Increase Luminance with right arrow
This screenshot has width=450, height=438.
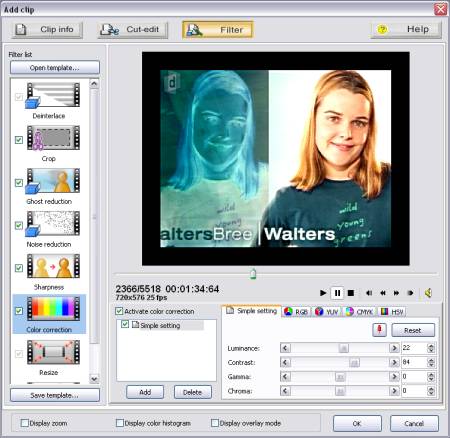click(394, 348)
